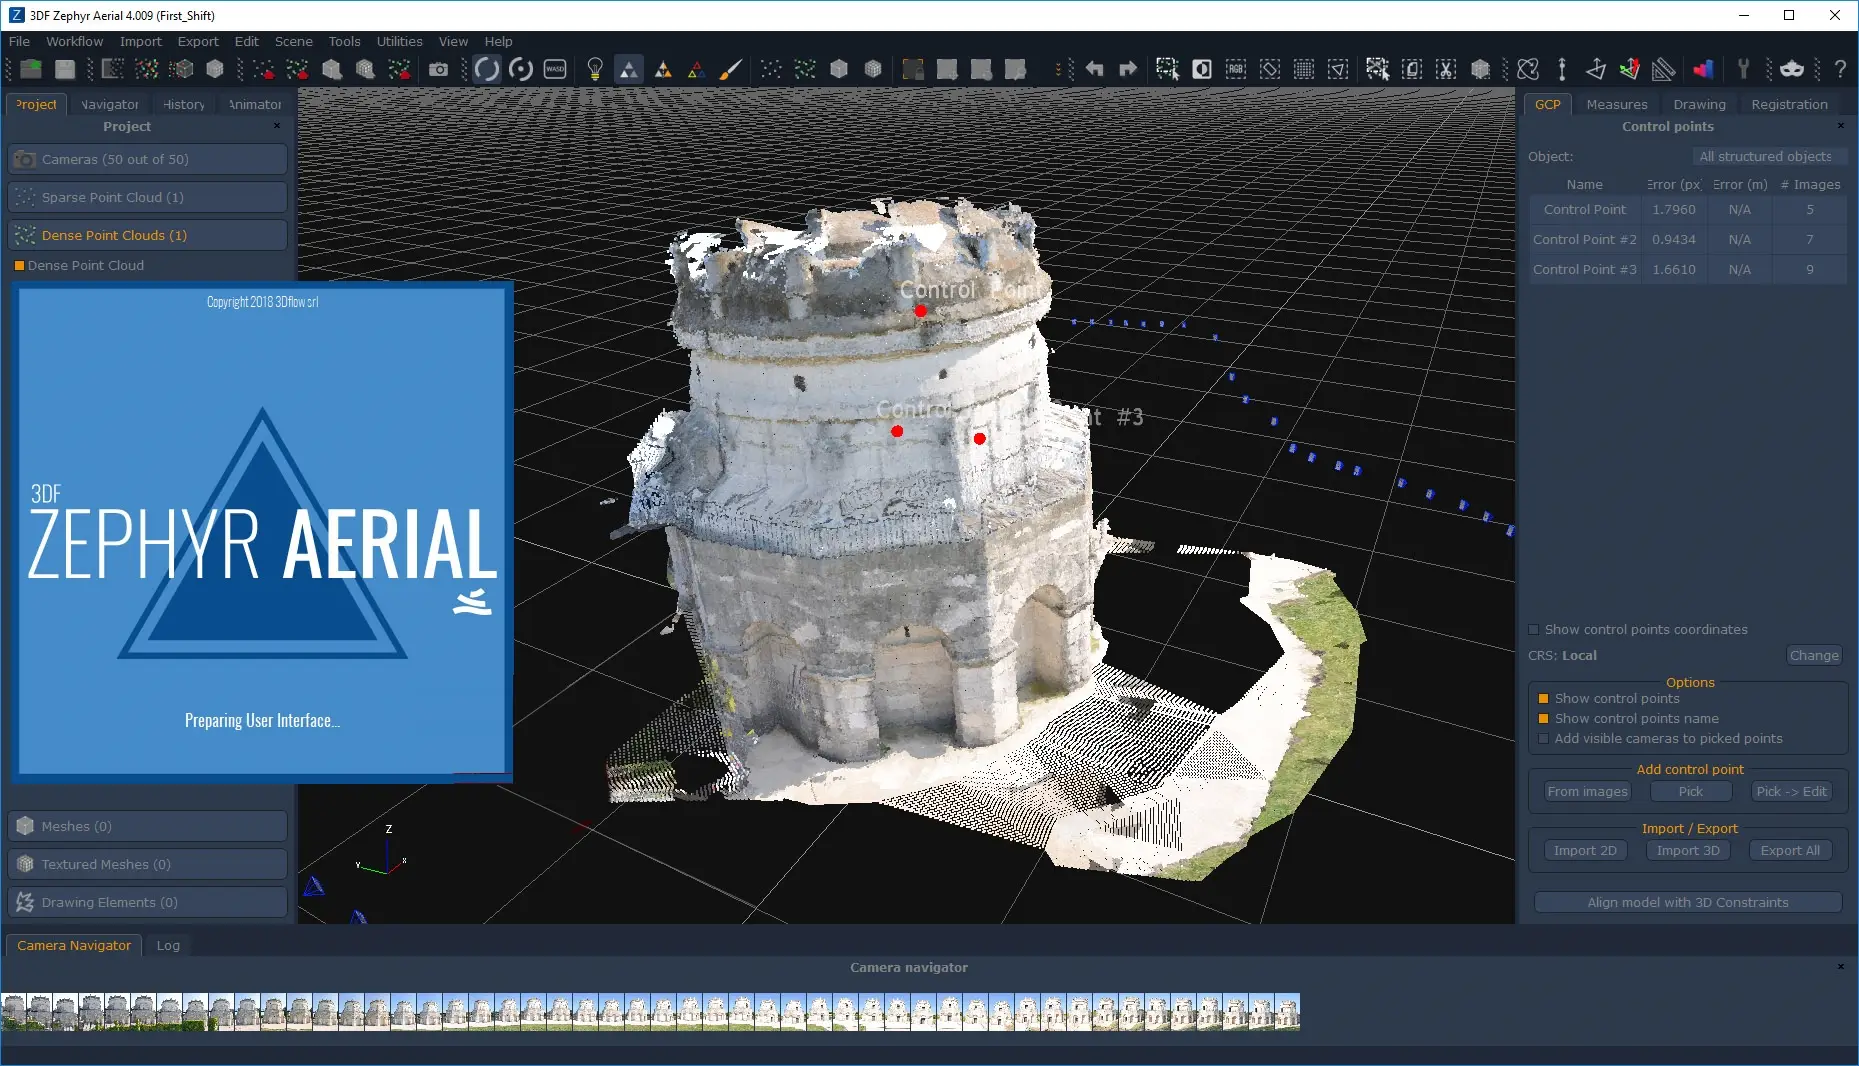Click the From images button

tap(1587, 792)
